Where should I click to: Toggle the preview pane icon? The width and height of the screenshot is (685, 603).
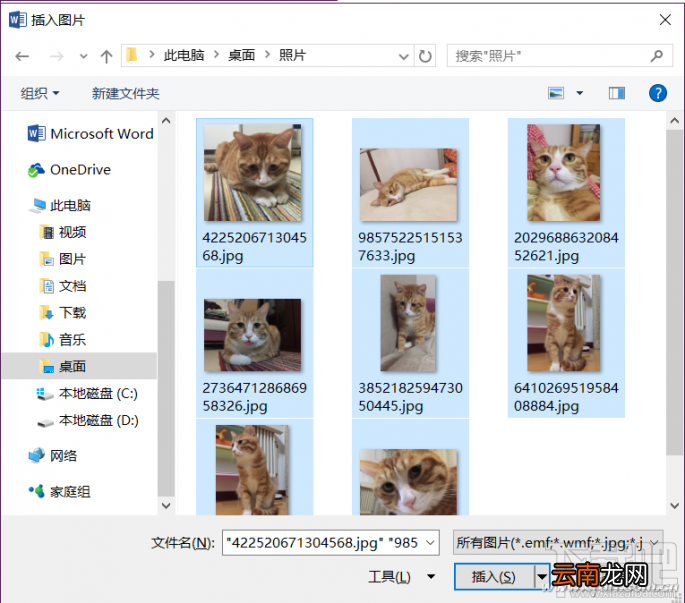[x=616, y=93]
